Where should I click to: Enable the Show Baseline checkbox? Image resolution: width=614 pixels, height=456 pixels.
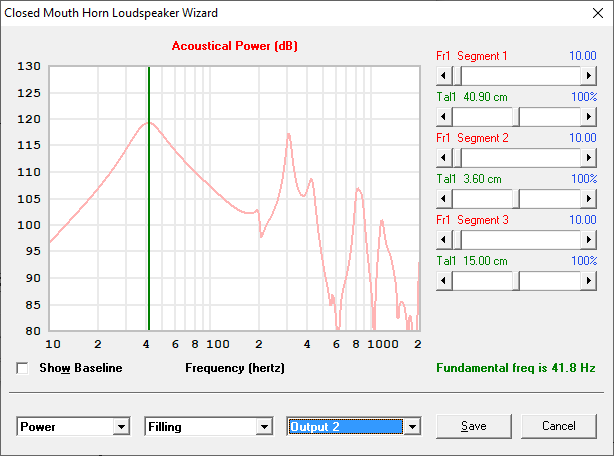click(x=22, y=368)
